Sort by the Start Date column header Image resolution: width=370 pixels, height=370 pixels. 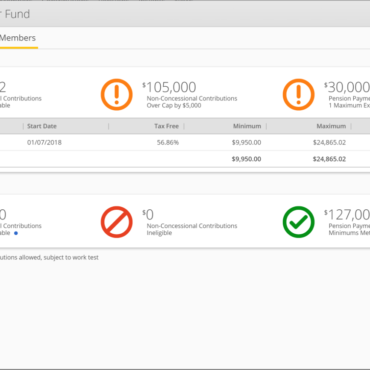pos(42,126)
